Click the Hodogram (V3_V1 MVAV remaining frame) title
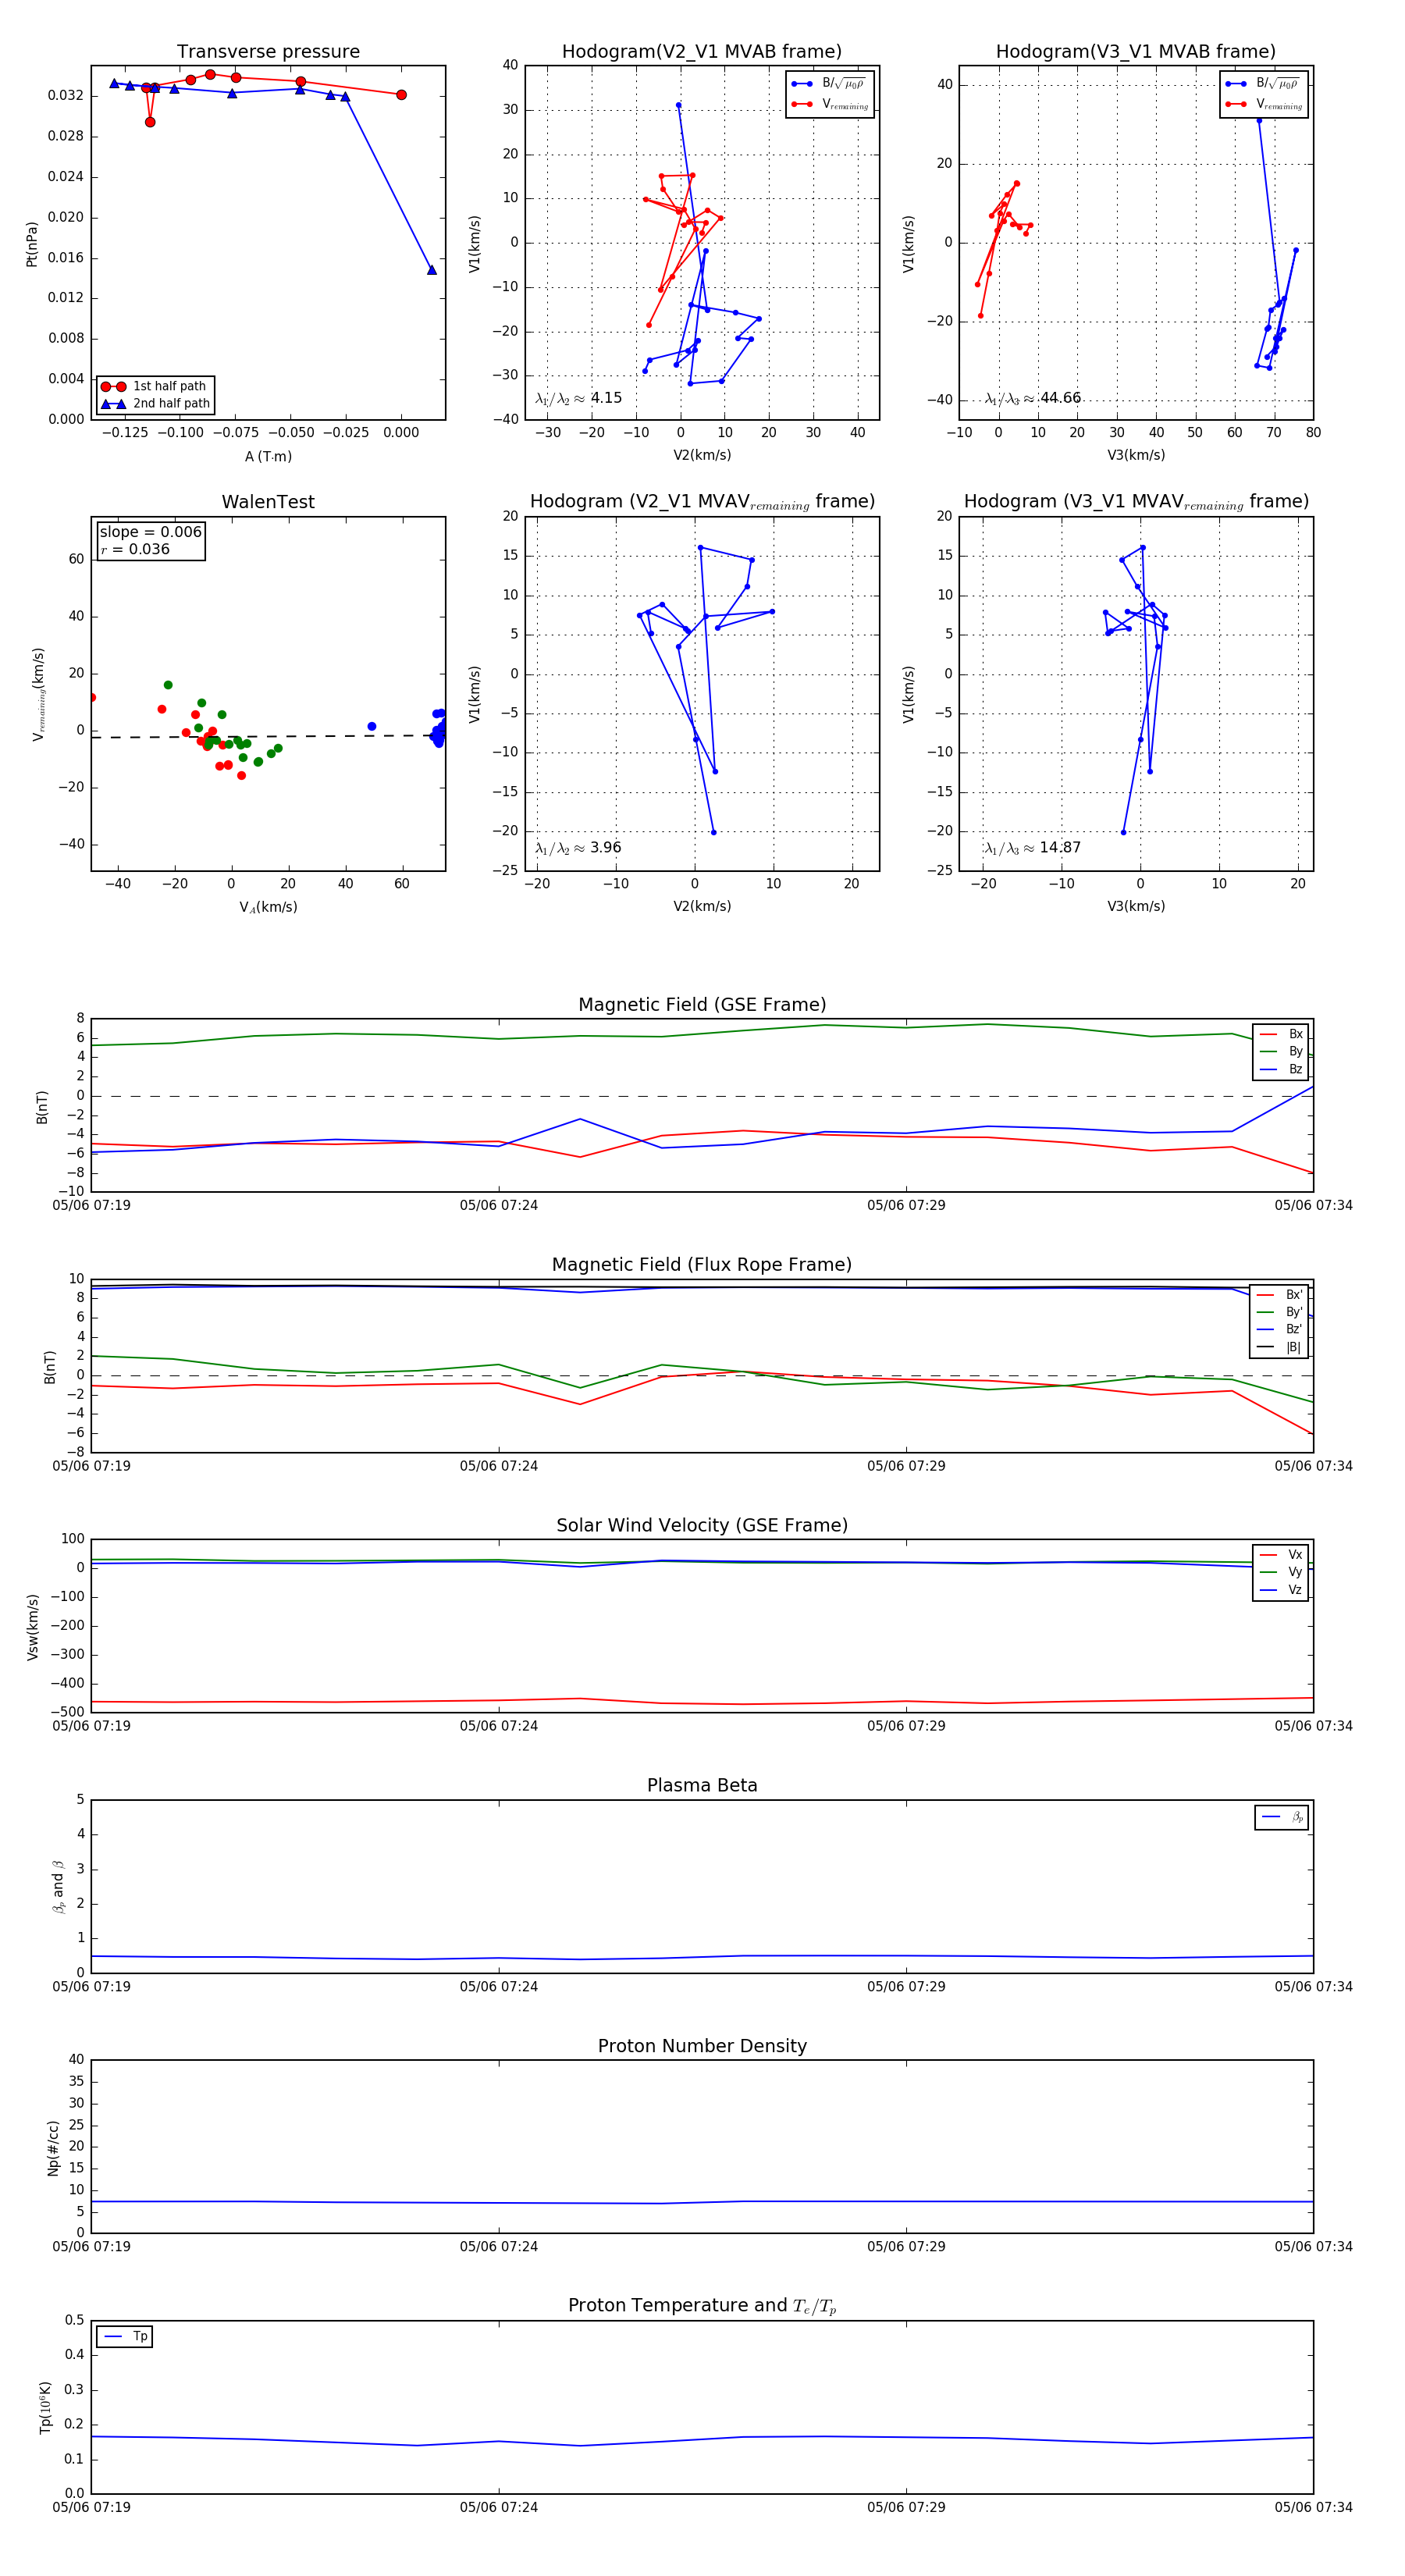This screenshot has width=1405, height=2576. point(1136,502)
